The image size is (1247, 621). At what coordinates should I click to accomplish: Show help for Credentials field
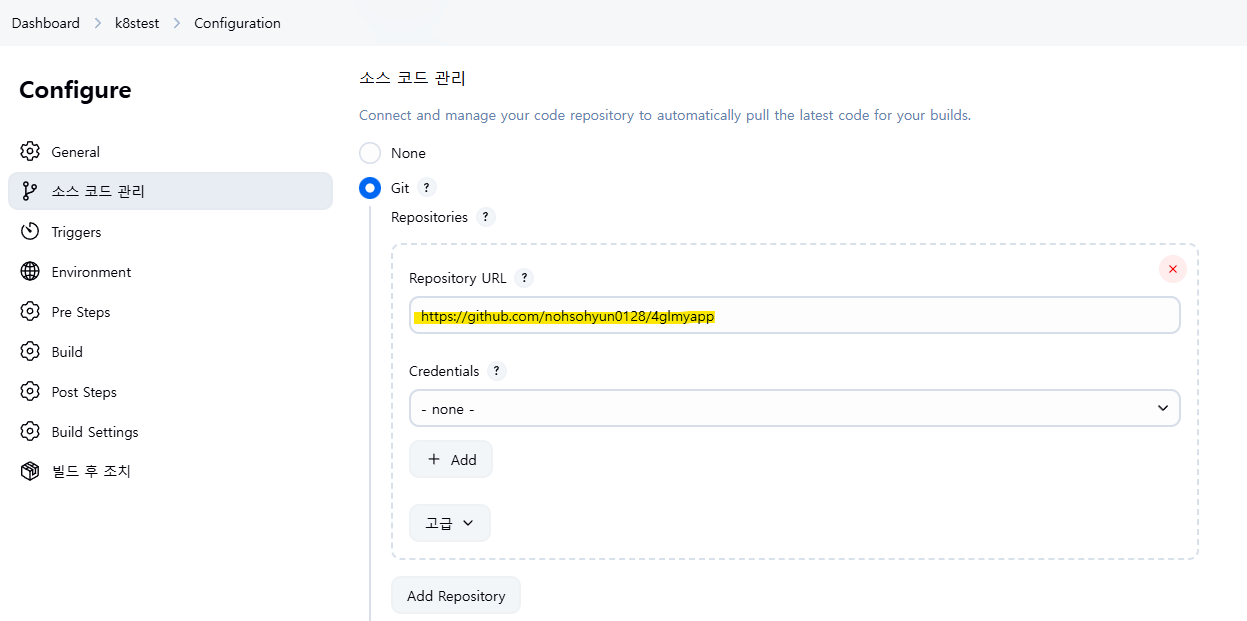pyautogui.click(x=497, y=371)
